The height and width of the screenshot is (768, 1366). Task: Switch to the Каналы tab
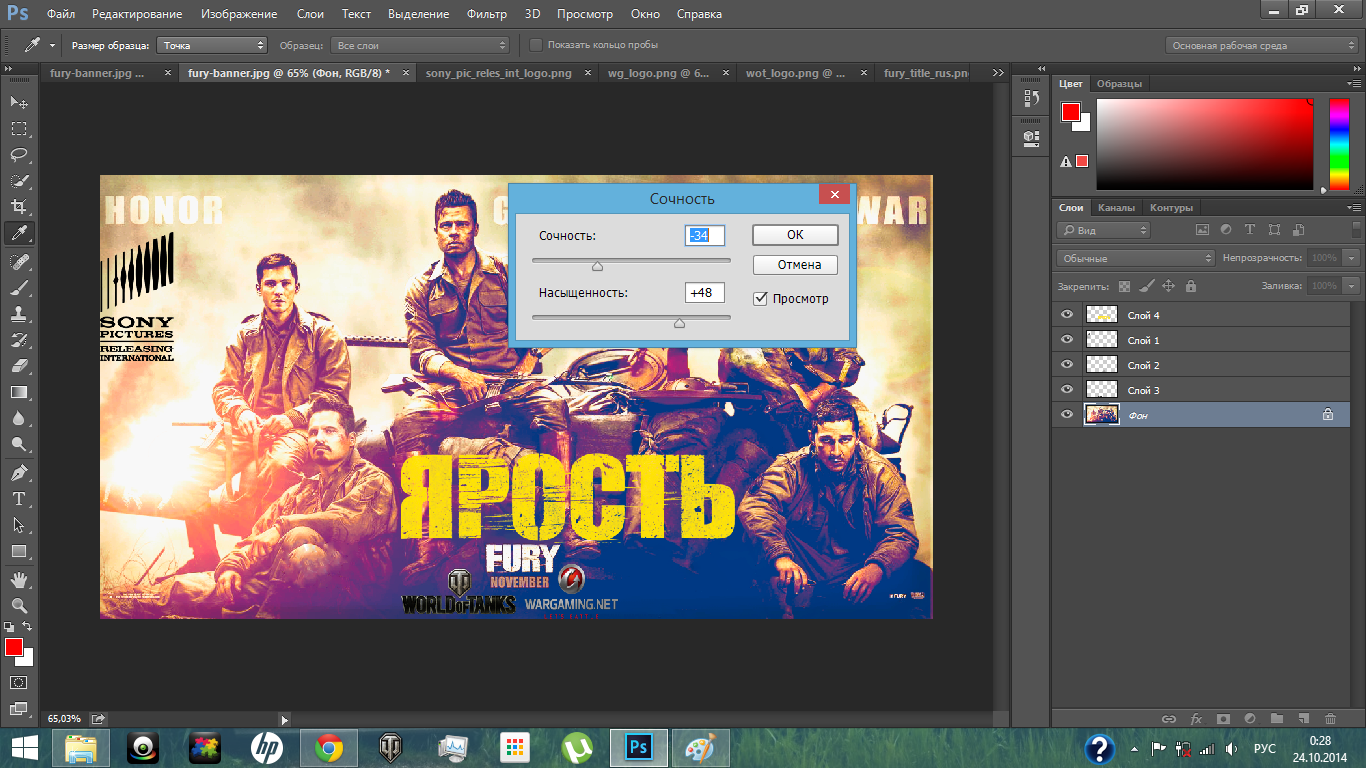(1116, 208)
